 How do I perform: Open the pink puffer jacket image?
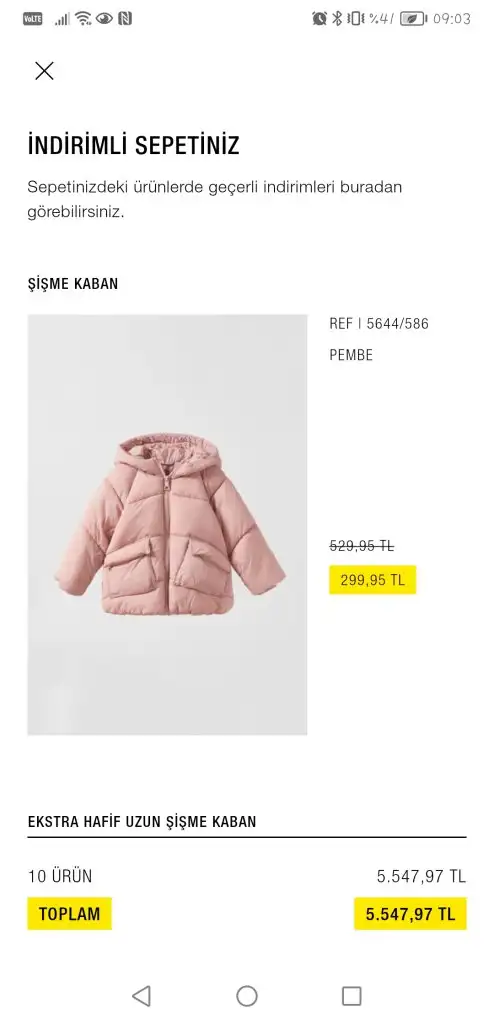pos(167,524)
